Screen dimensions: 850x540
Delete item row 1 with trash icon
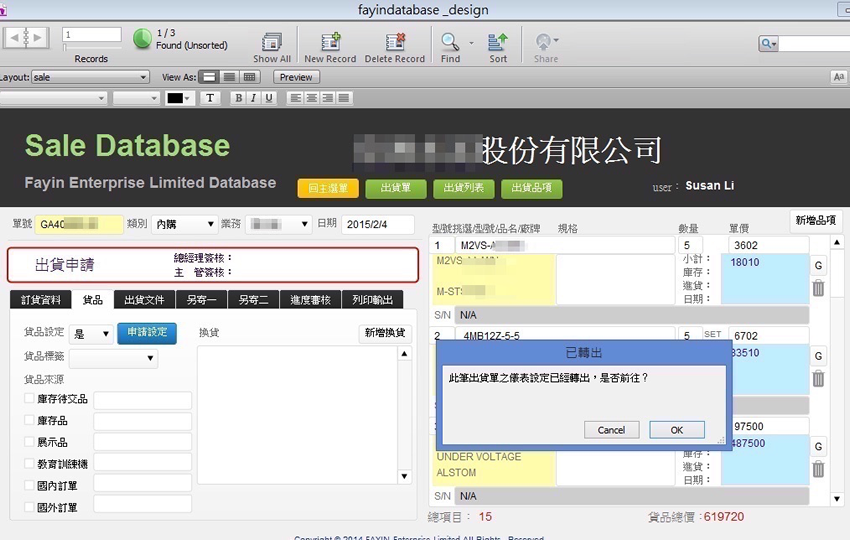coord(819,288)
